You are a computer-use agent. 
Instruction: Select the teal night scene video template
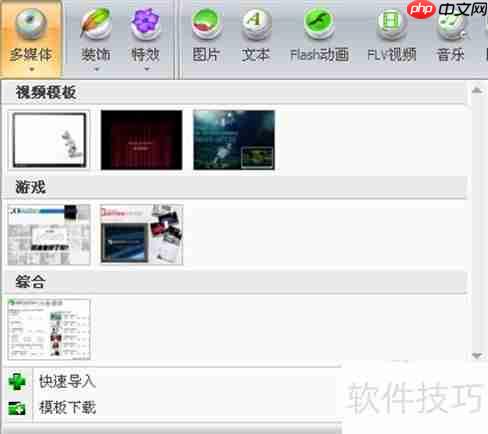(234, 140)
